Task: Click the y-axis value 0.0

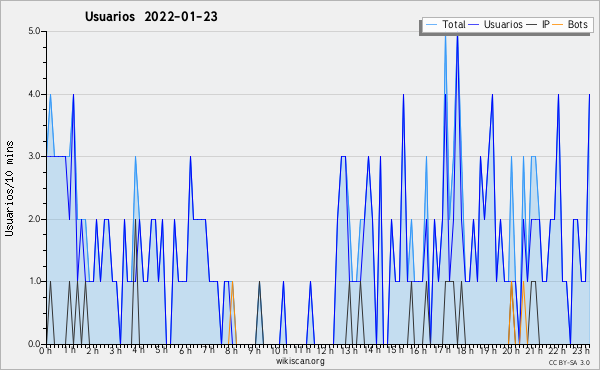Action: pos(34,344)
